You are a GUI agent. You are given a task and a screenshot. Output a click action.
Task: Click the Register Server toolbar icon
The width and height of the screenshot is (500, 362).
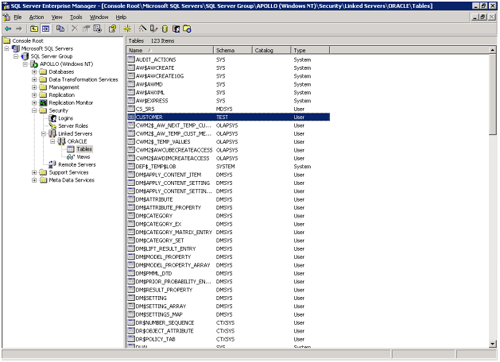pos(154,29)
